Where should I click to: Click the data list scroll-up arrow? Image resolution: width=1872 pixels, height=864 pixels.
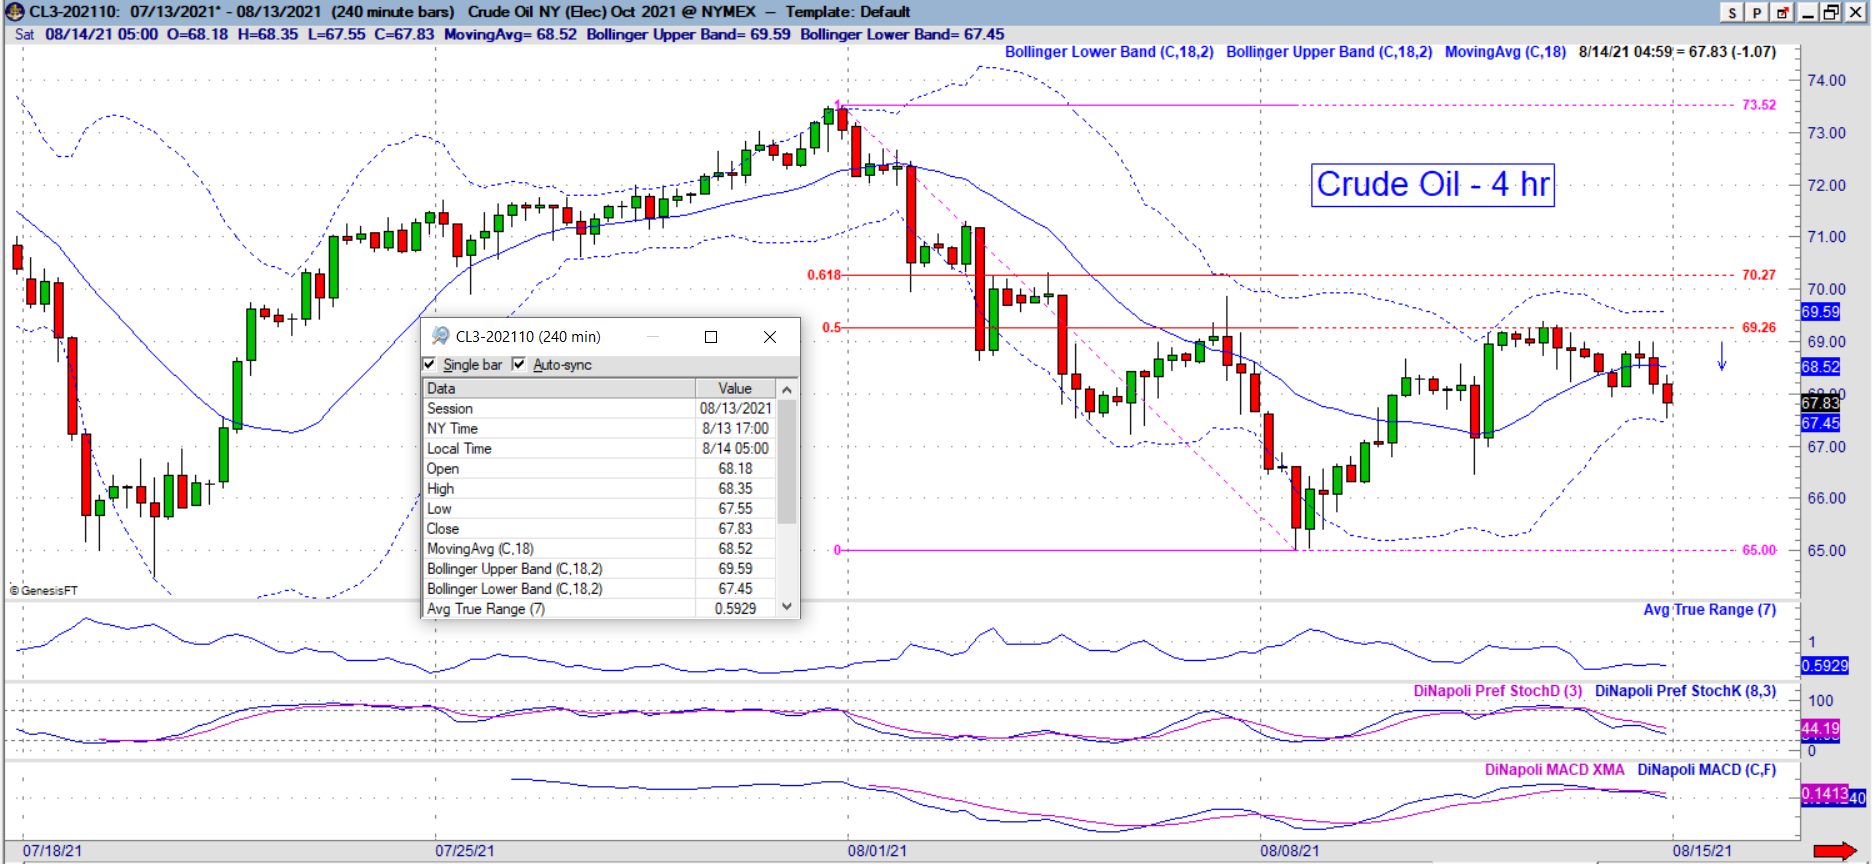[x=787, y=389]
